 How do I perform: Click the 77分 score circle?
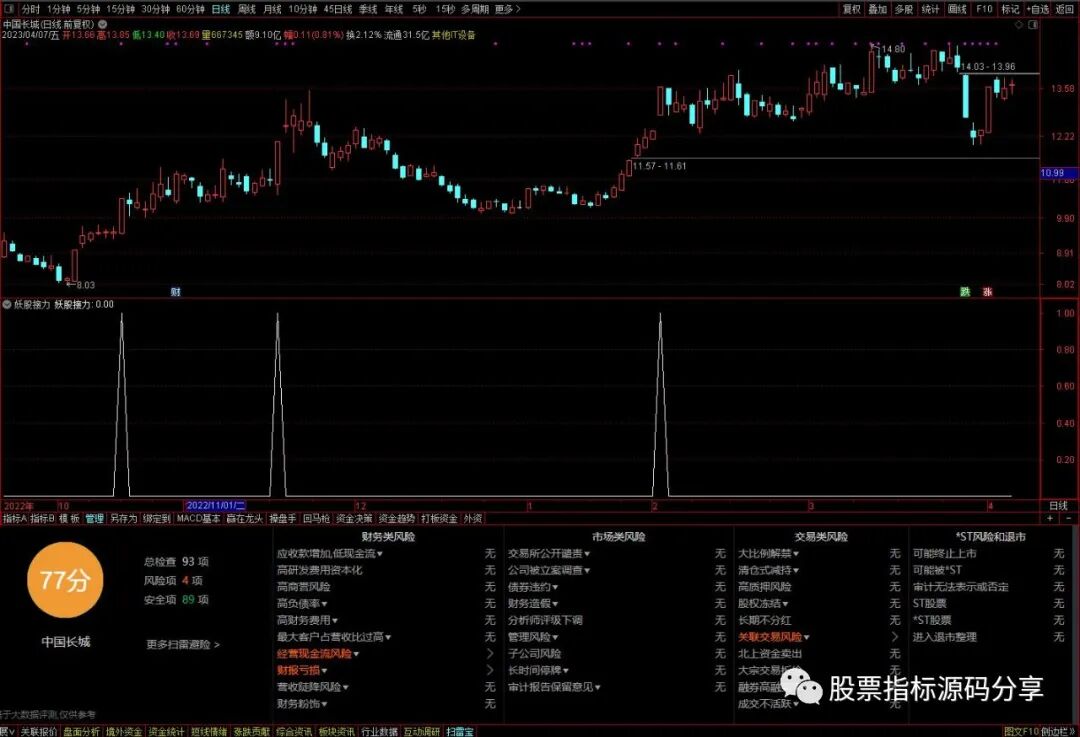65,580
